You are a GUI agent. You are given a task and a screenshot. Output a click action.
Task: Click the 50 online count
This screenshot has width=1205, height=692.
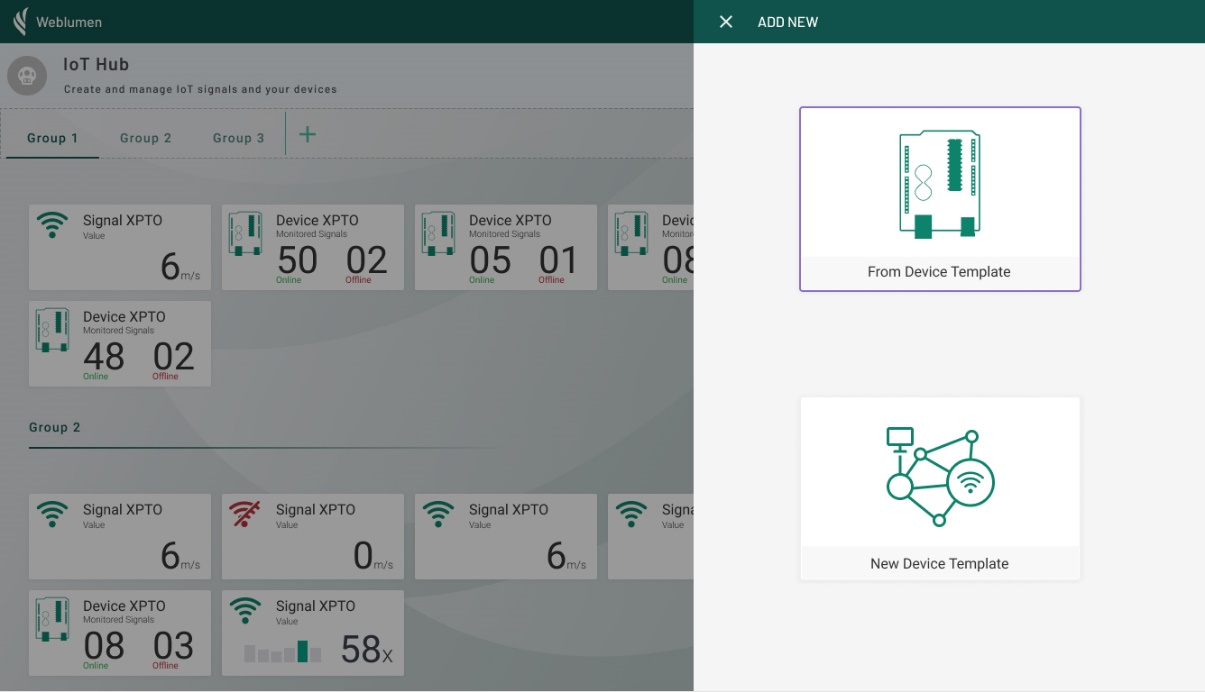click(297, 261)
